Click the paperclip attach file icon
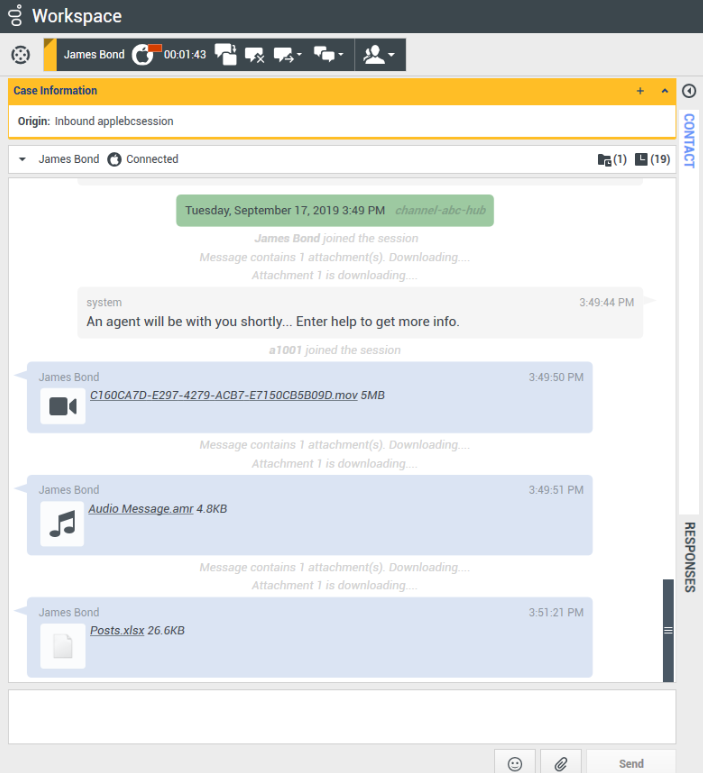 (561, 763)
